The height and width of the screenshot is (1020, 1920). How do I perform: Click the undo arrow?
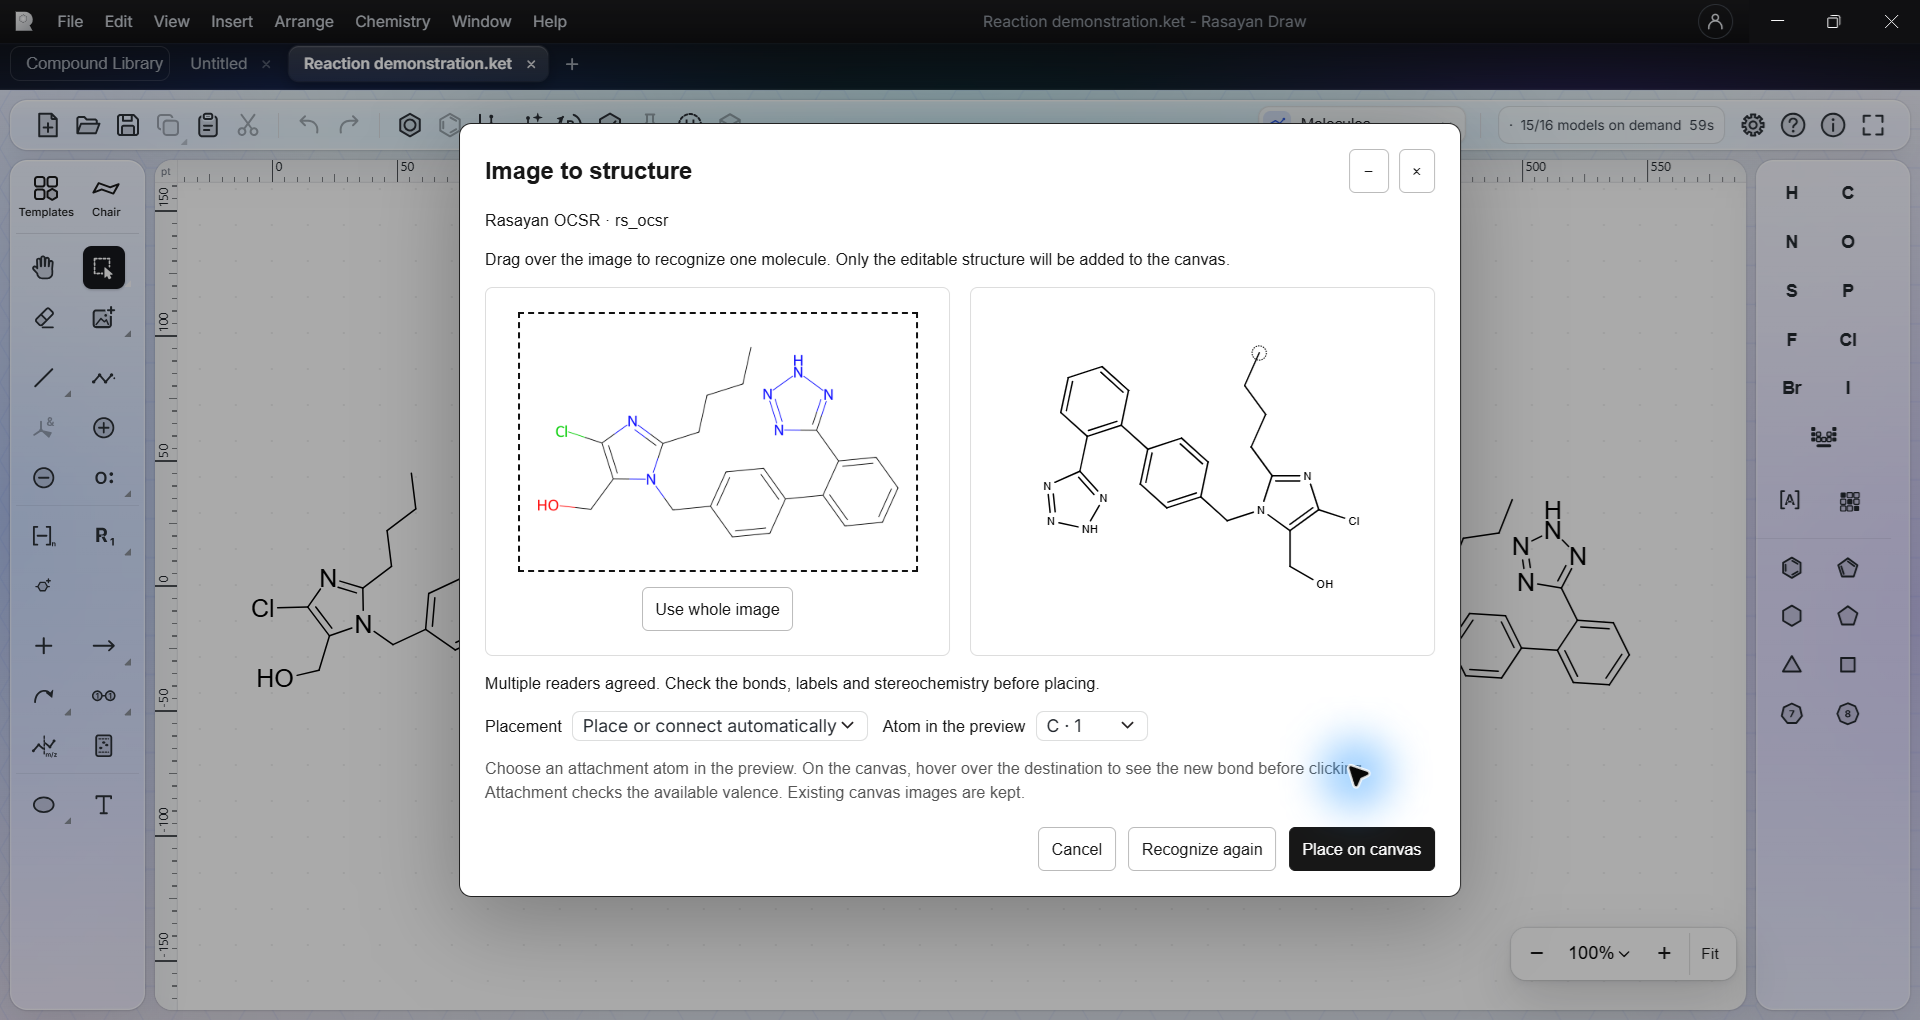tap(309, 125)
